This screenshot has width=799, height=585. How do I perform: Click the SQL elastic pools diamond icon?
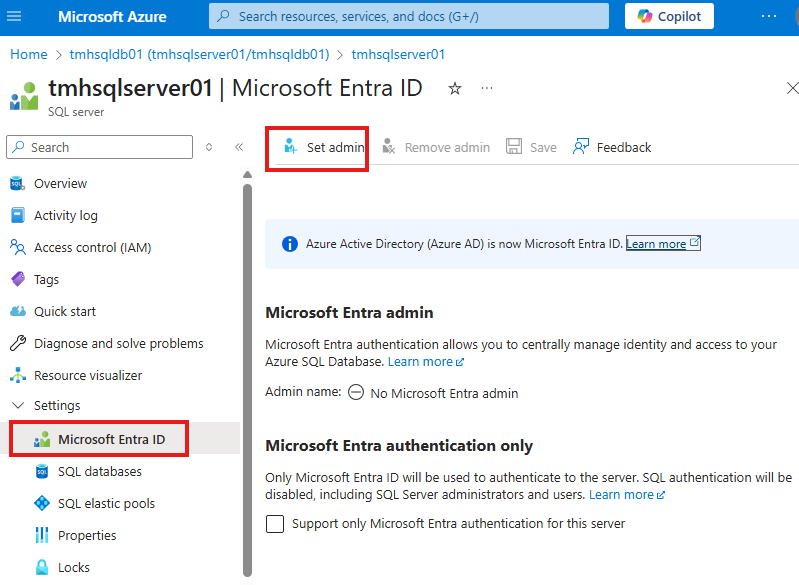tap(42, 503)
